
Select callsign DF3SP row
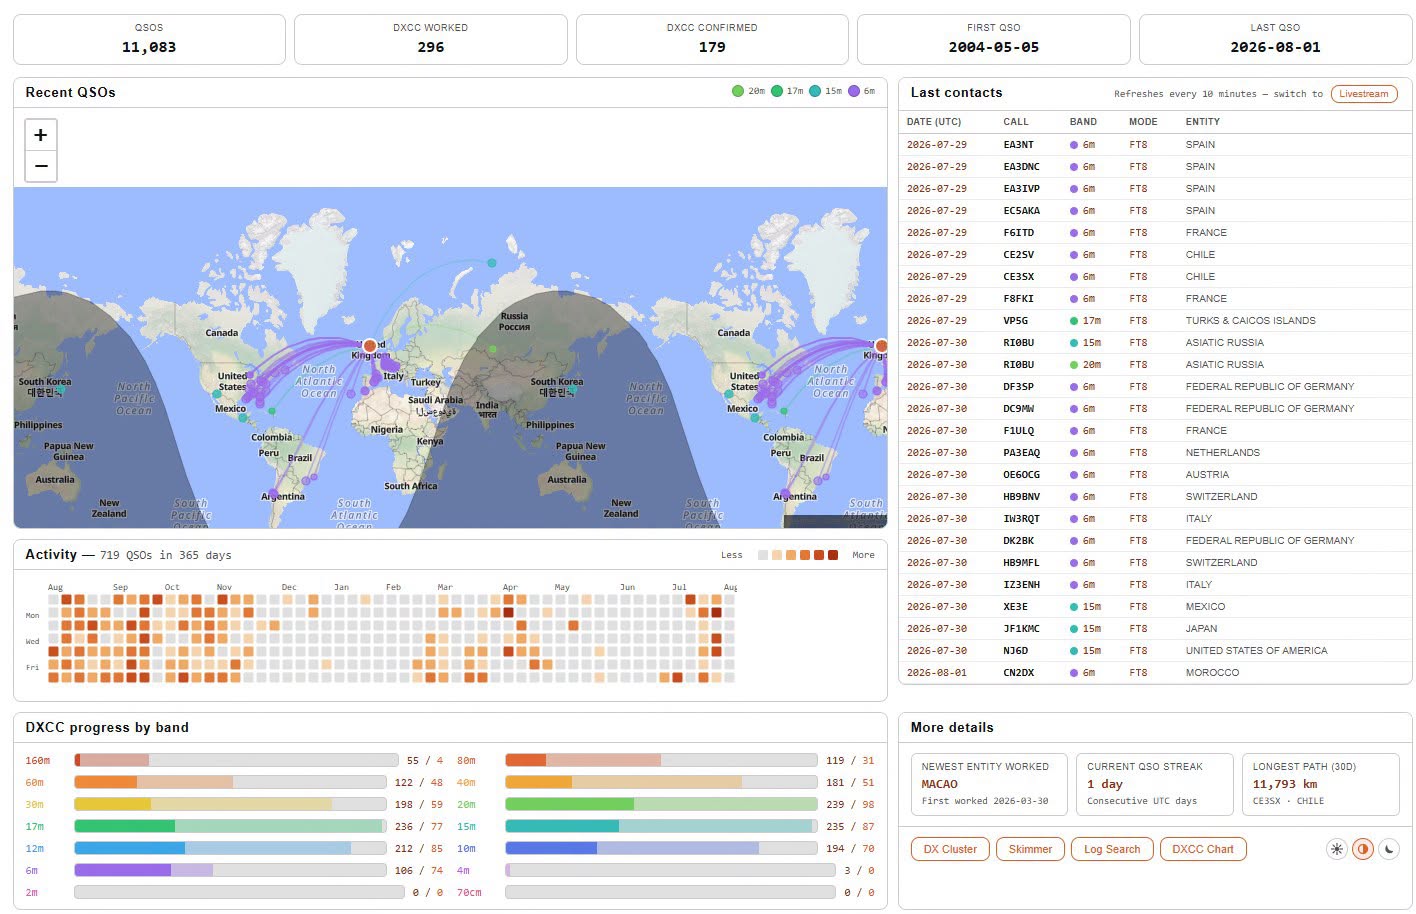pos(1155,387)
